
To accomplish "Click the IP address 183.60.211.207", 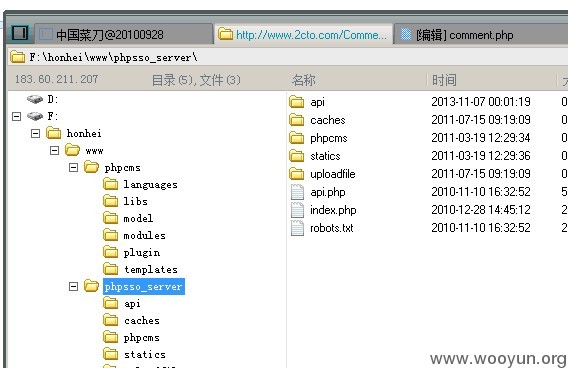I will [x=57, y=79].
